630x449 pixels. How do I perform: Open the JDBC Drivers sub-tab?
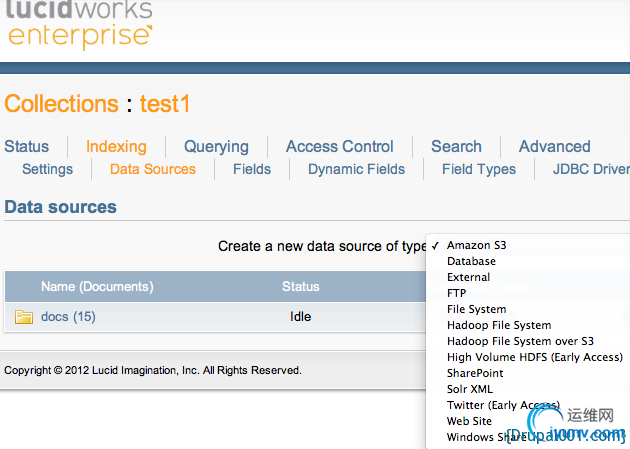tap(591, 169)
